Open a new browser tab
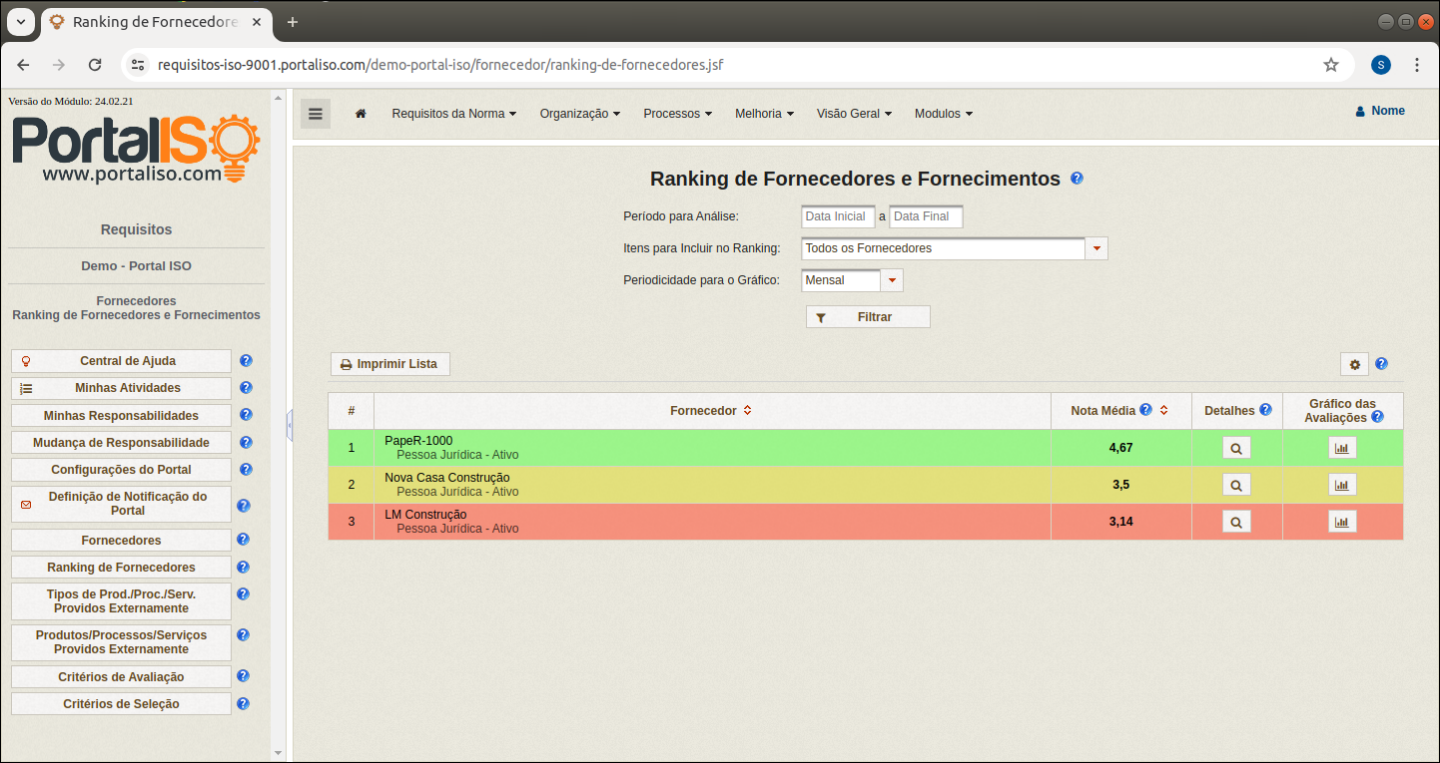1440x763 pixels. click(292, 22)
